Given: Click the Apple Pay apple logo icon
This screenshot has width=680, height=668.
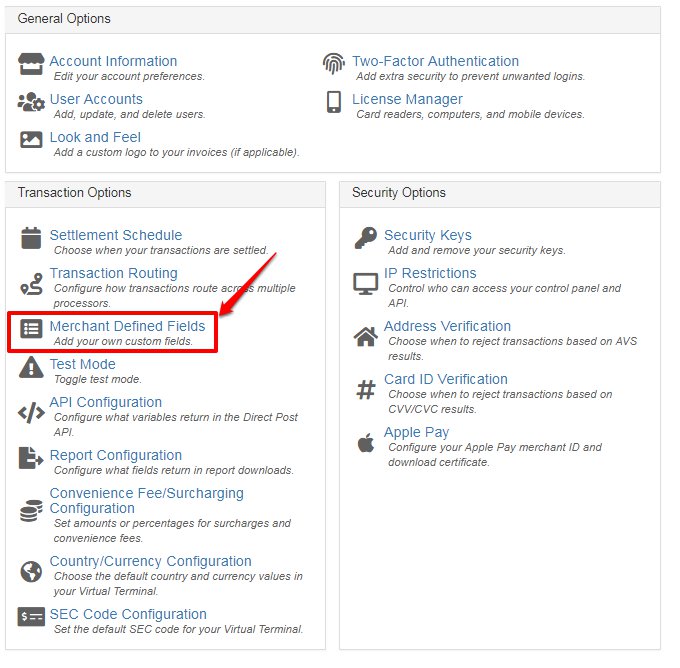Looking at the screenshot, I should tap(366, 442).
